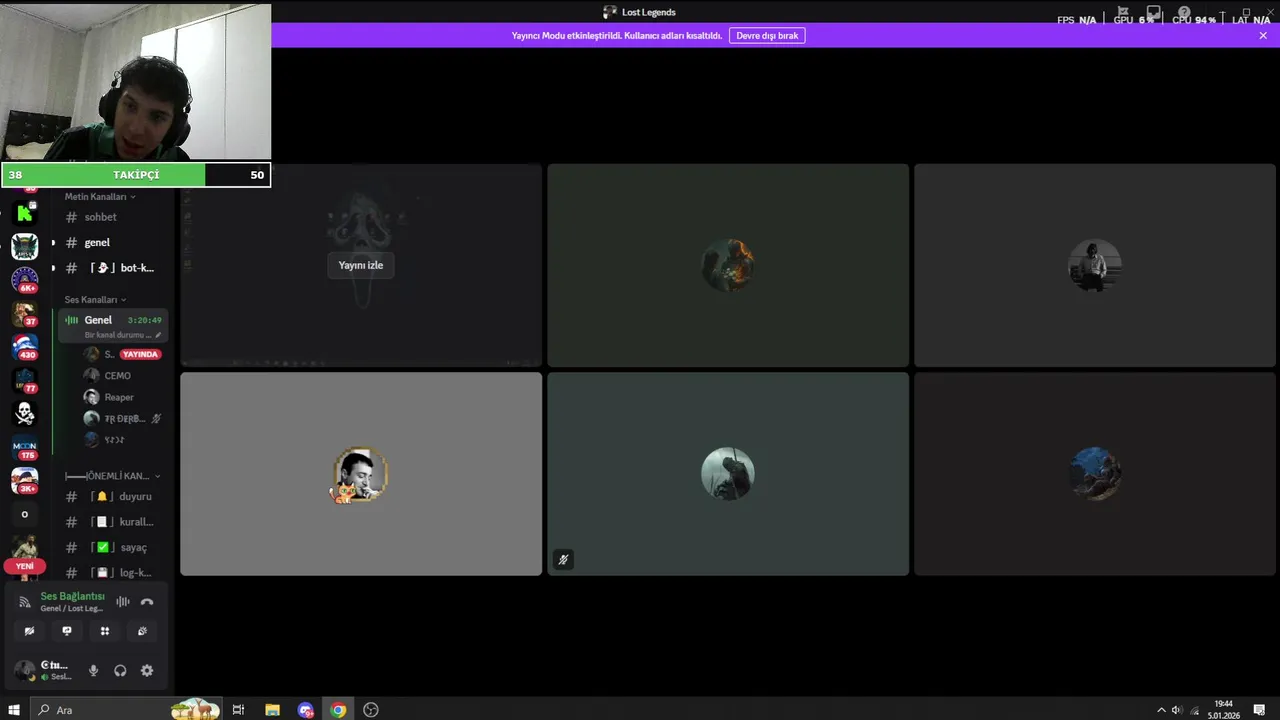Viewport: 1280px width, 720px height.
Task: Switch to Discord in the taskbar
Action: [305, 710]
